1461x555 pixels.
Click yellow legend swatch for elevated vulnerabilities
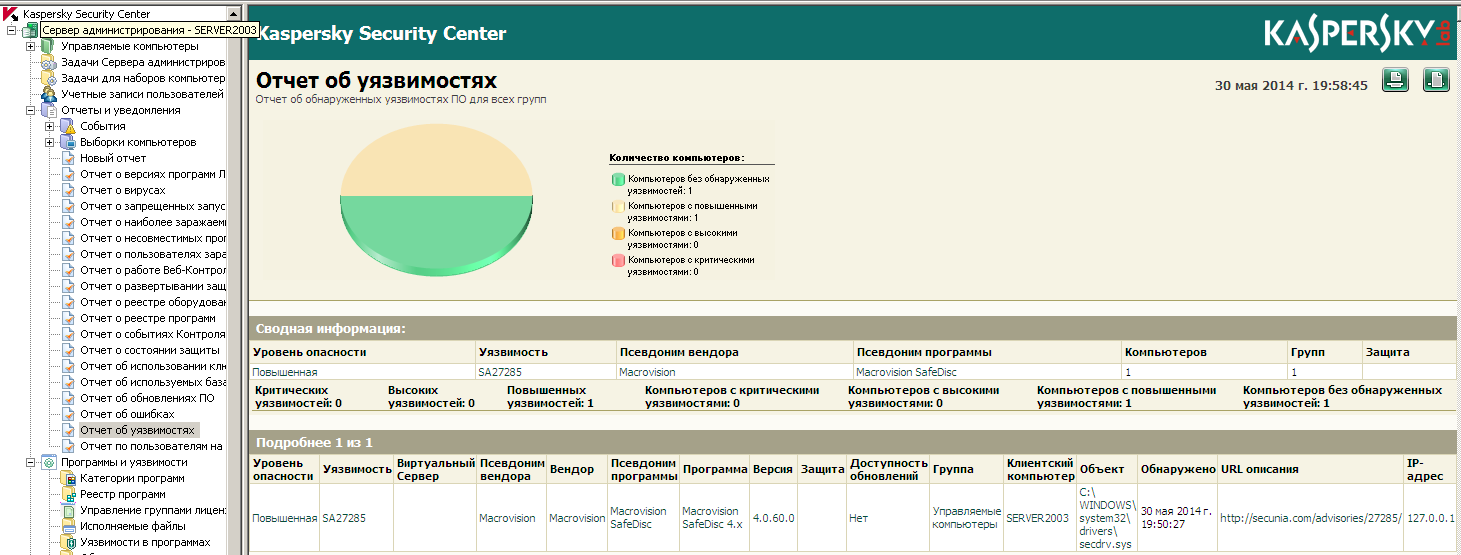[x=618, y=206]
